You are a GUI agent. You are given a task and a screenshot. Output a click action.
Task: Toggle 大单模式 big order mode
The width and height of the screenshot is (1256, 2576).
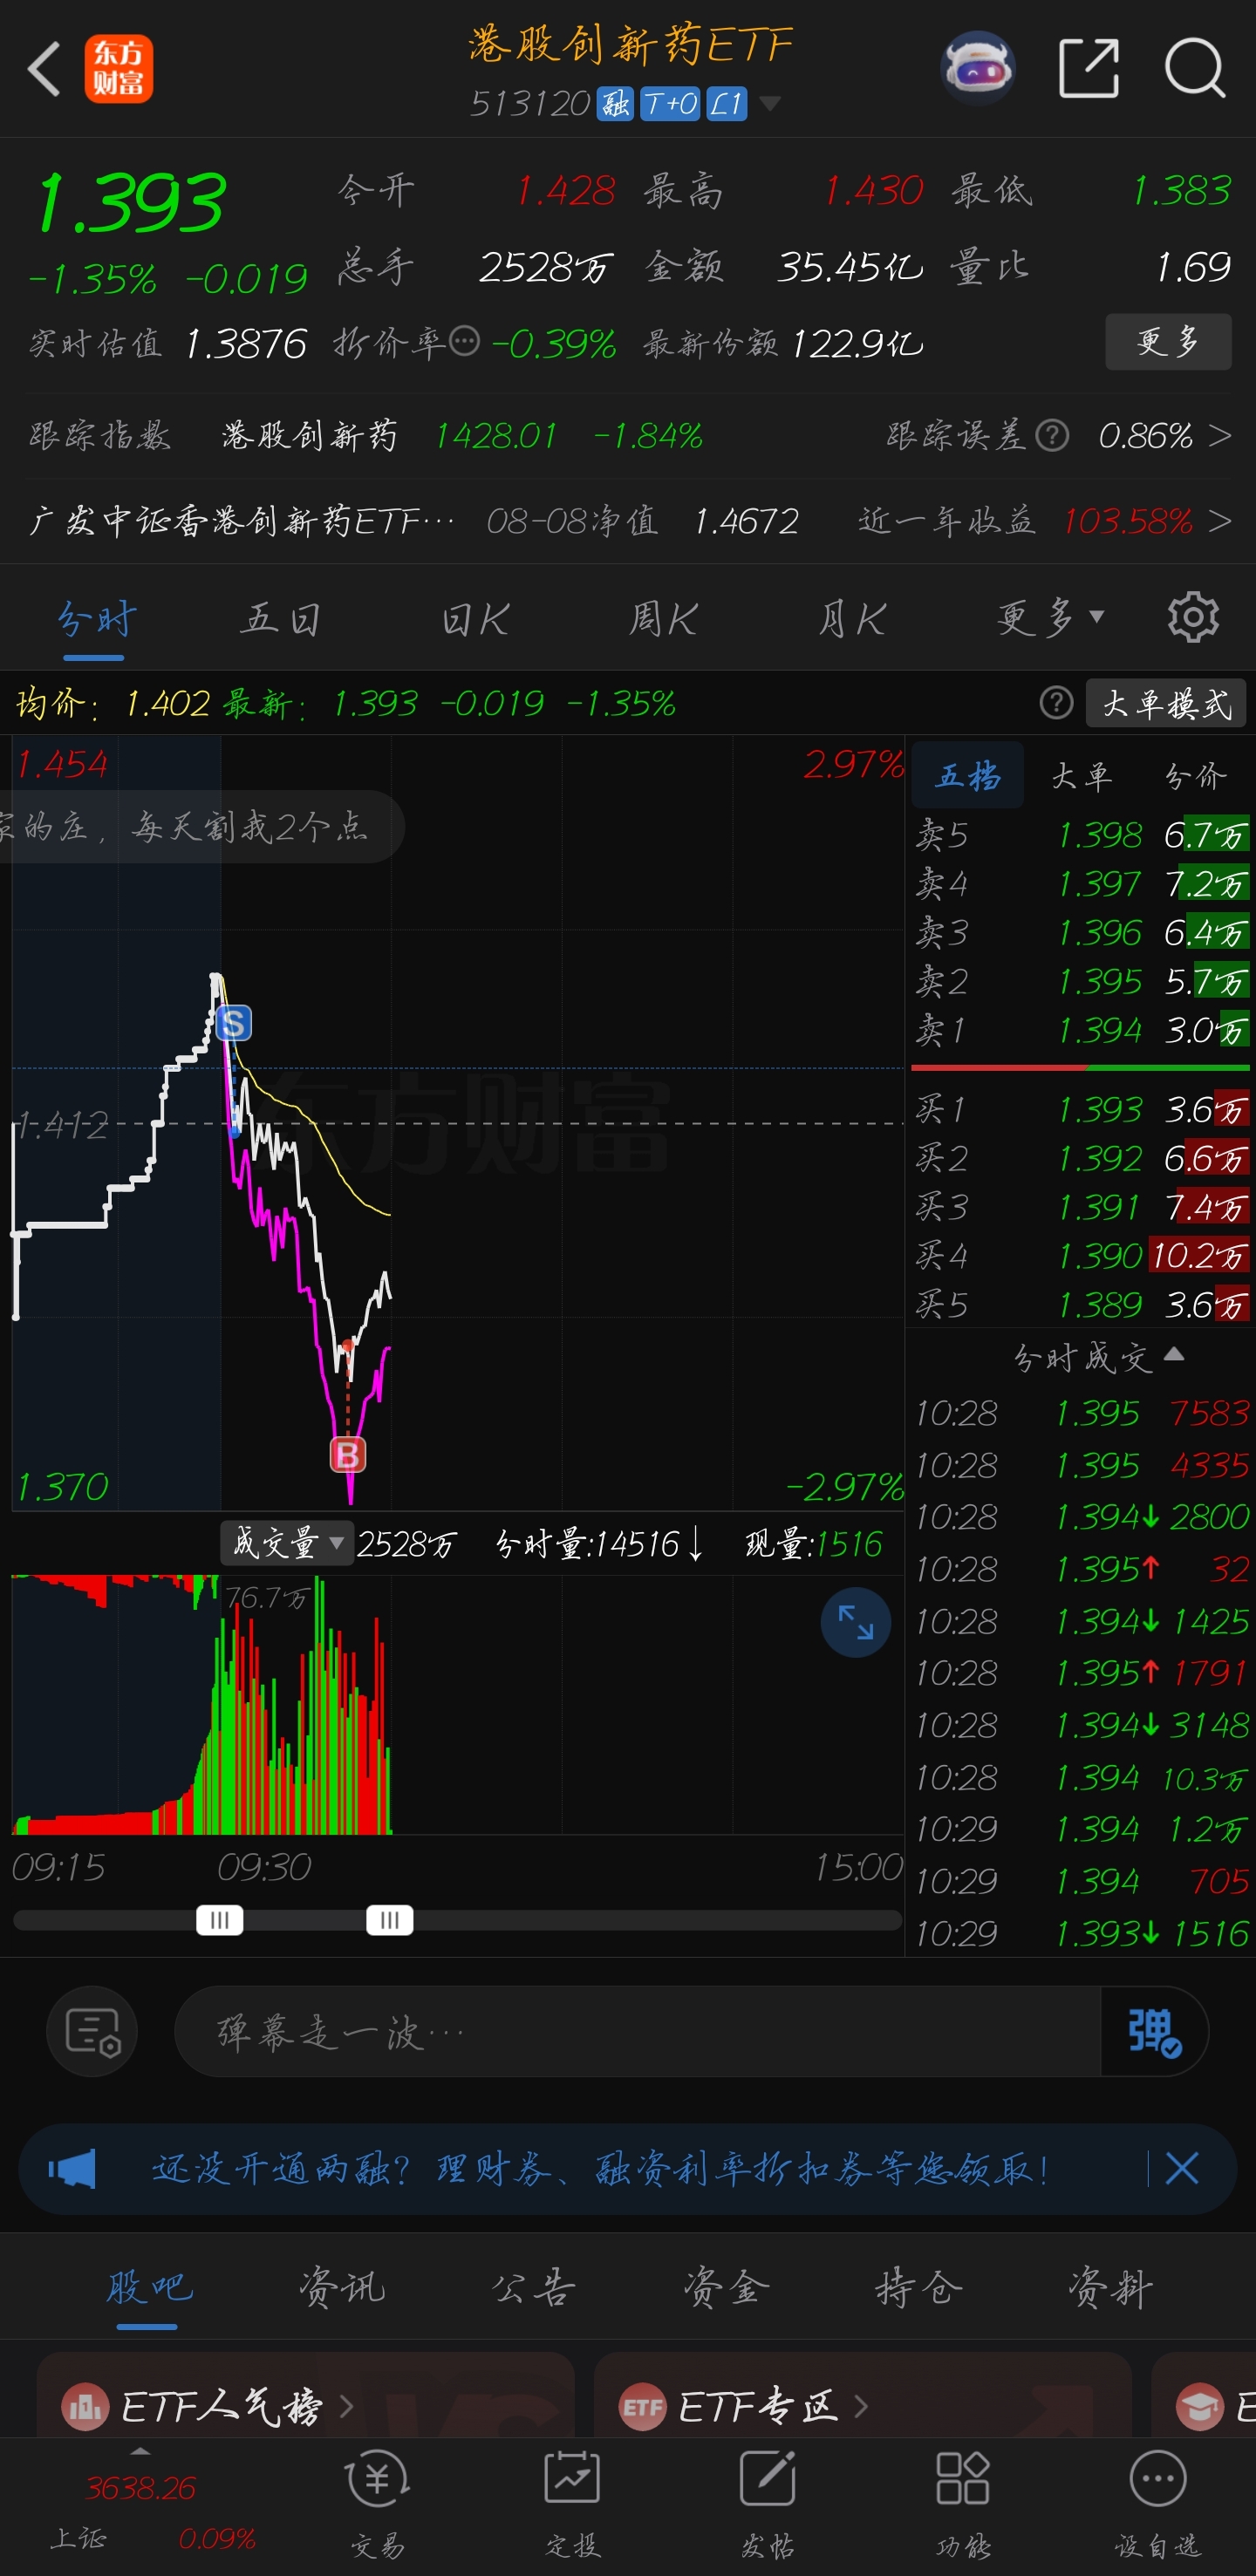pos(1167,703)
